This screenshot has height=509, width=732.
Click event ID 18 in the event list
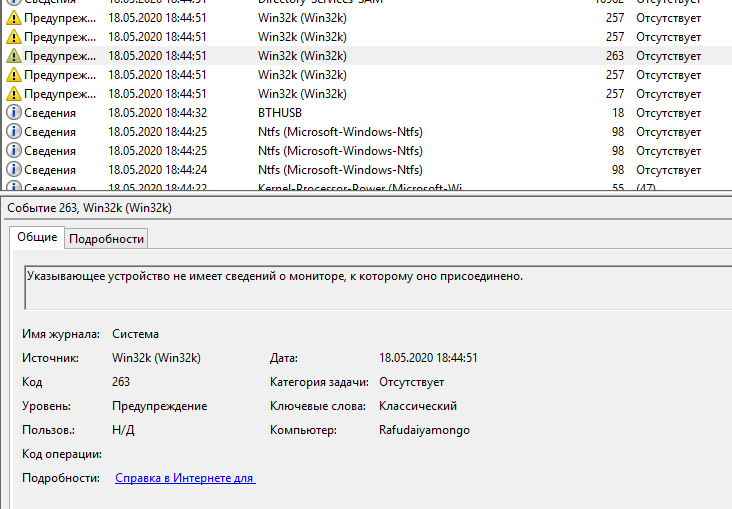click(617, 113)
